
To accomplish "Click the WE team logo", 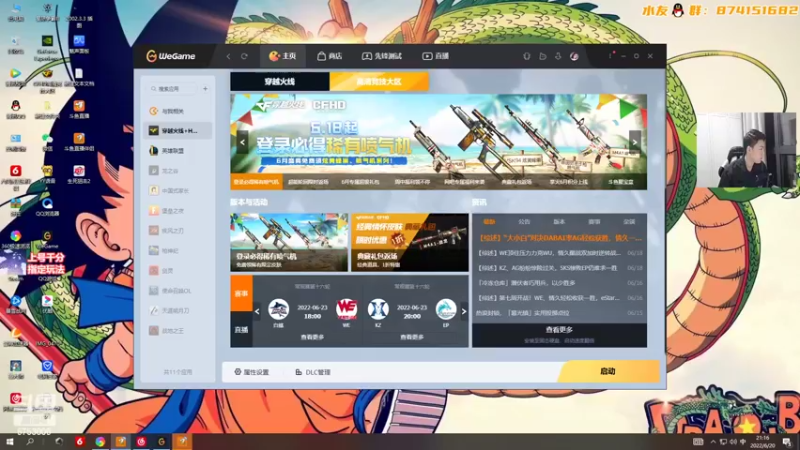I will (x=346, y=309).
